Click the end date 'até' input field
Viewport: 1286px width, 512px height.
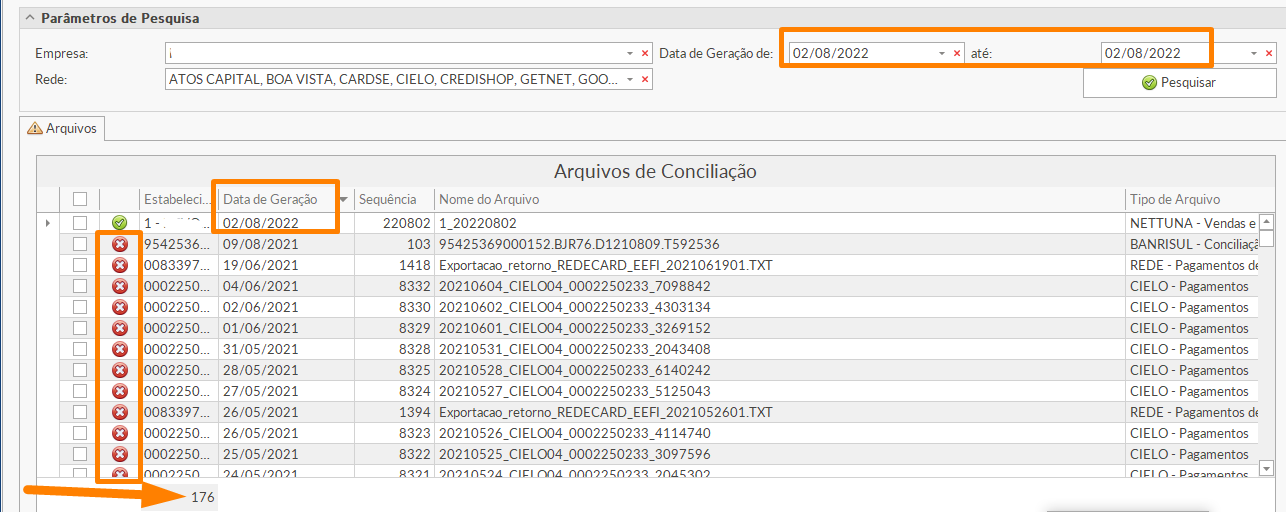click(x=1170, y=53)
